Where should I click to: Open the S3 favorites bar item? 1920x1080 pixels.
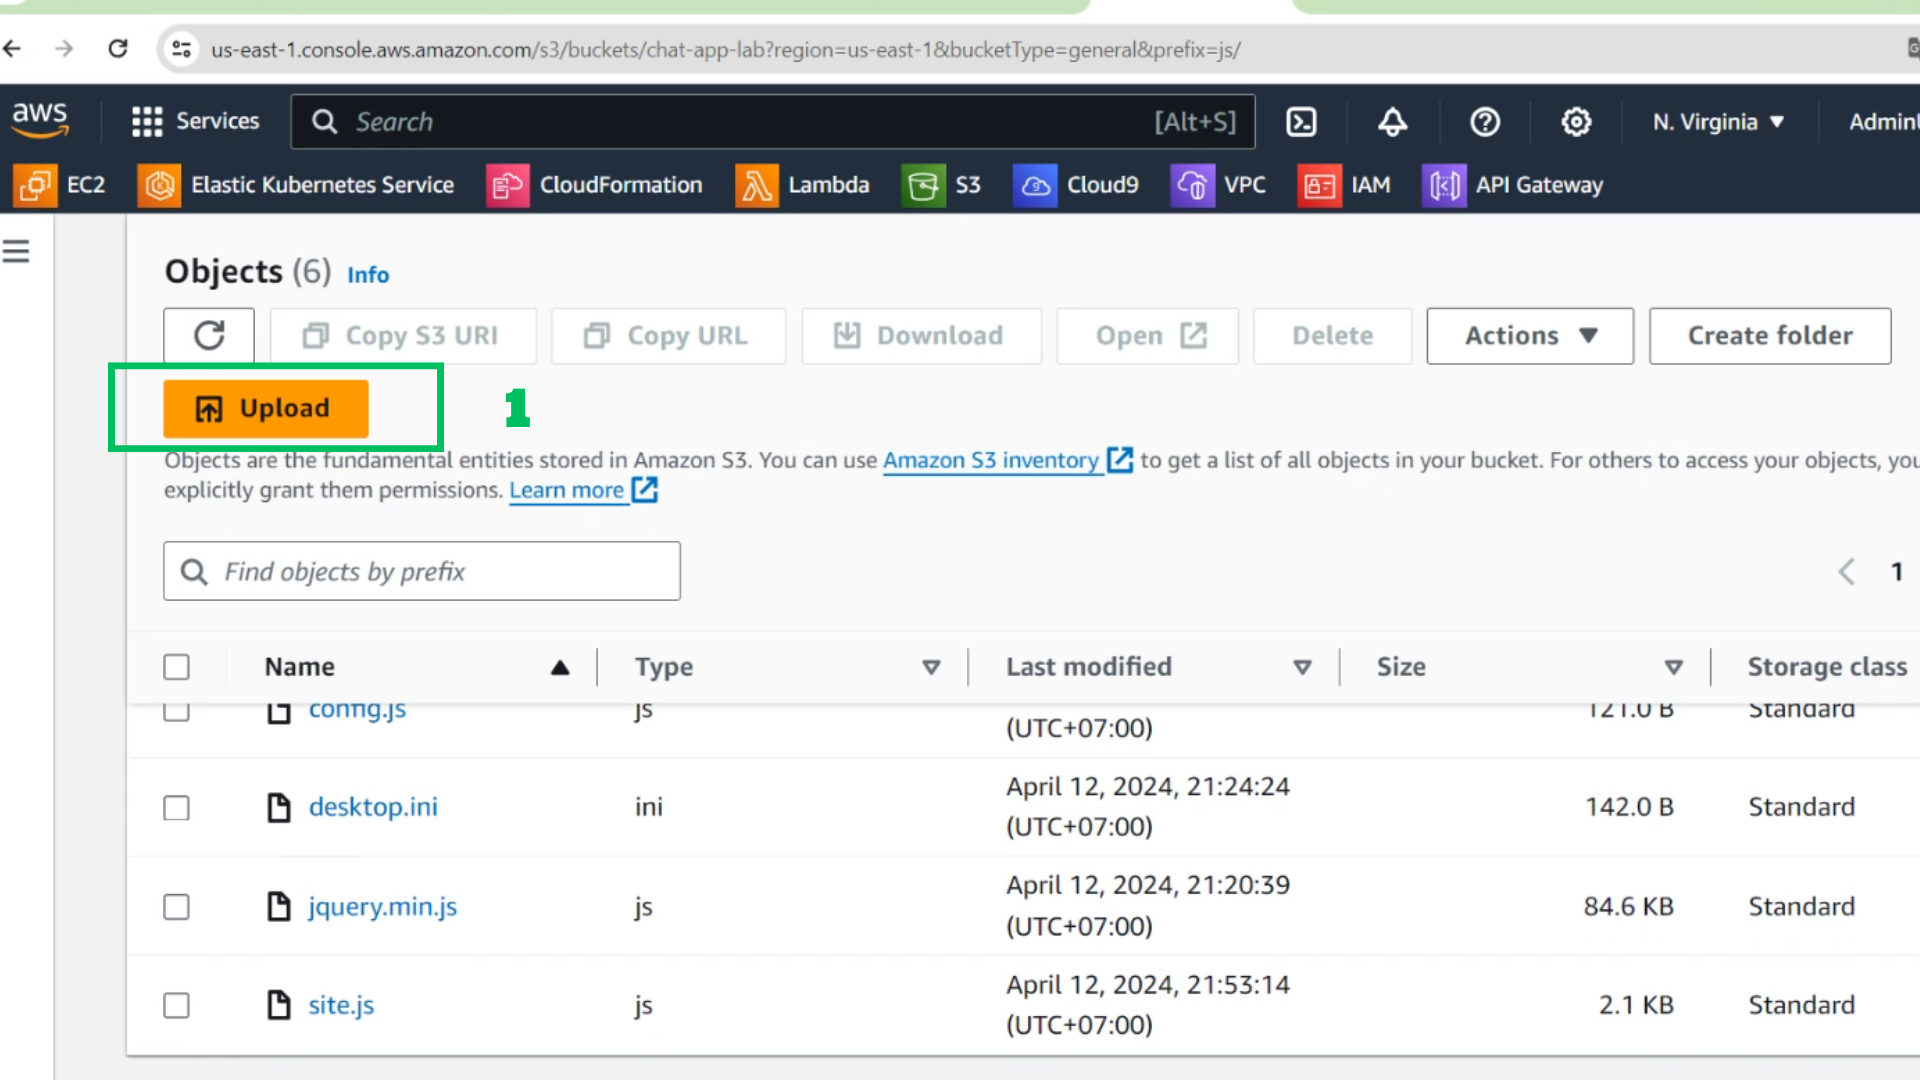click(942, 185)
